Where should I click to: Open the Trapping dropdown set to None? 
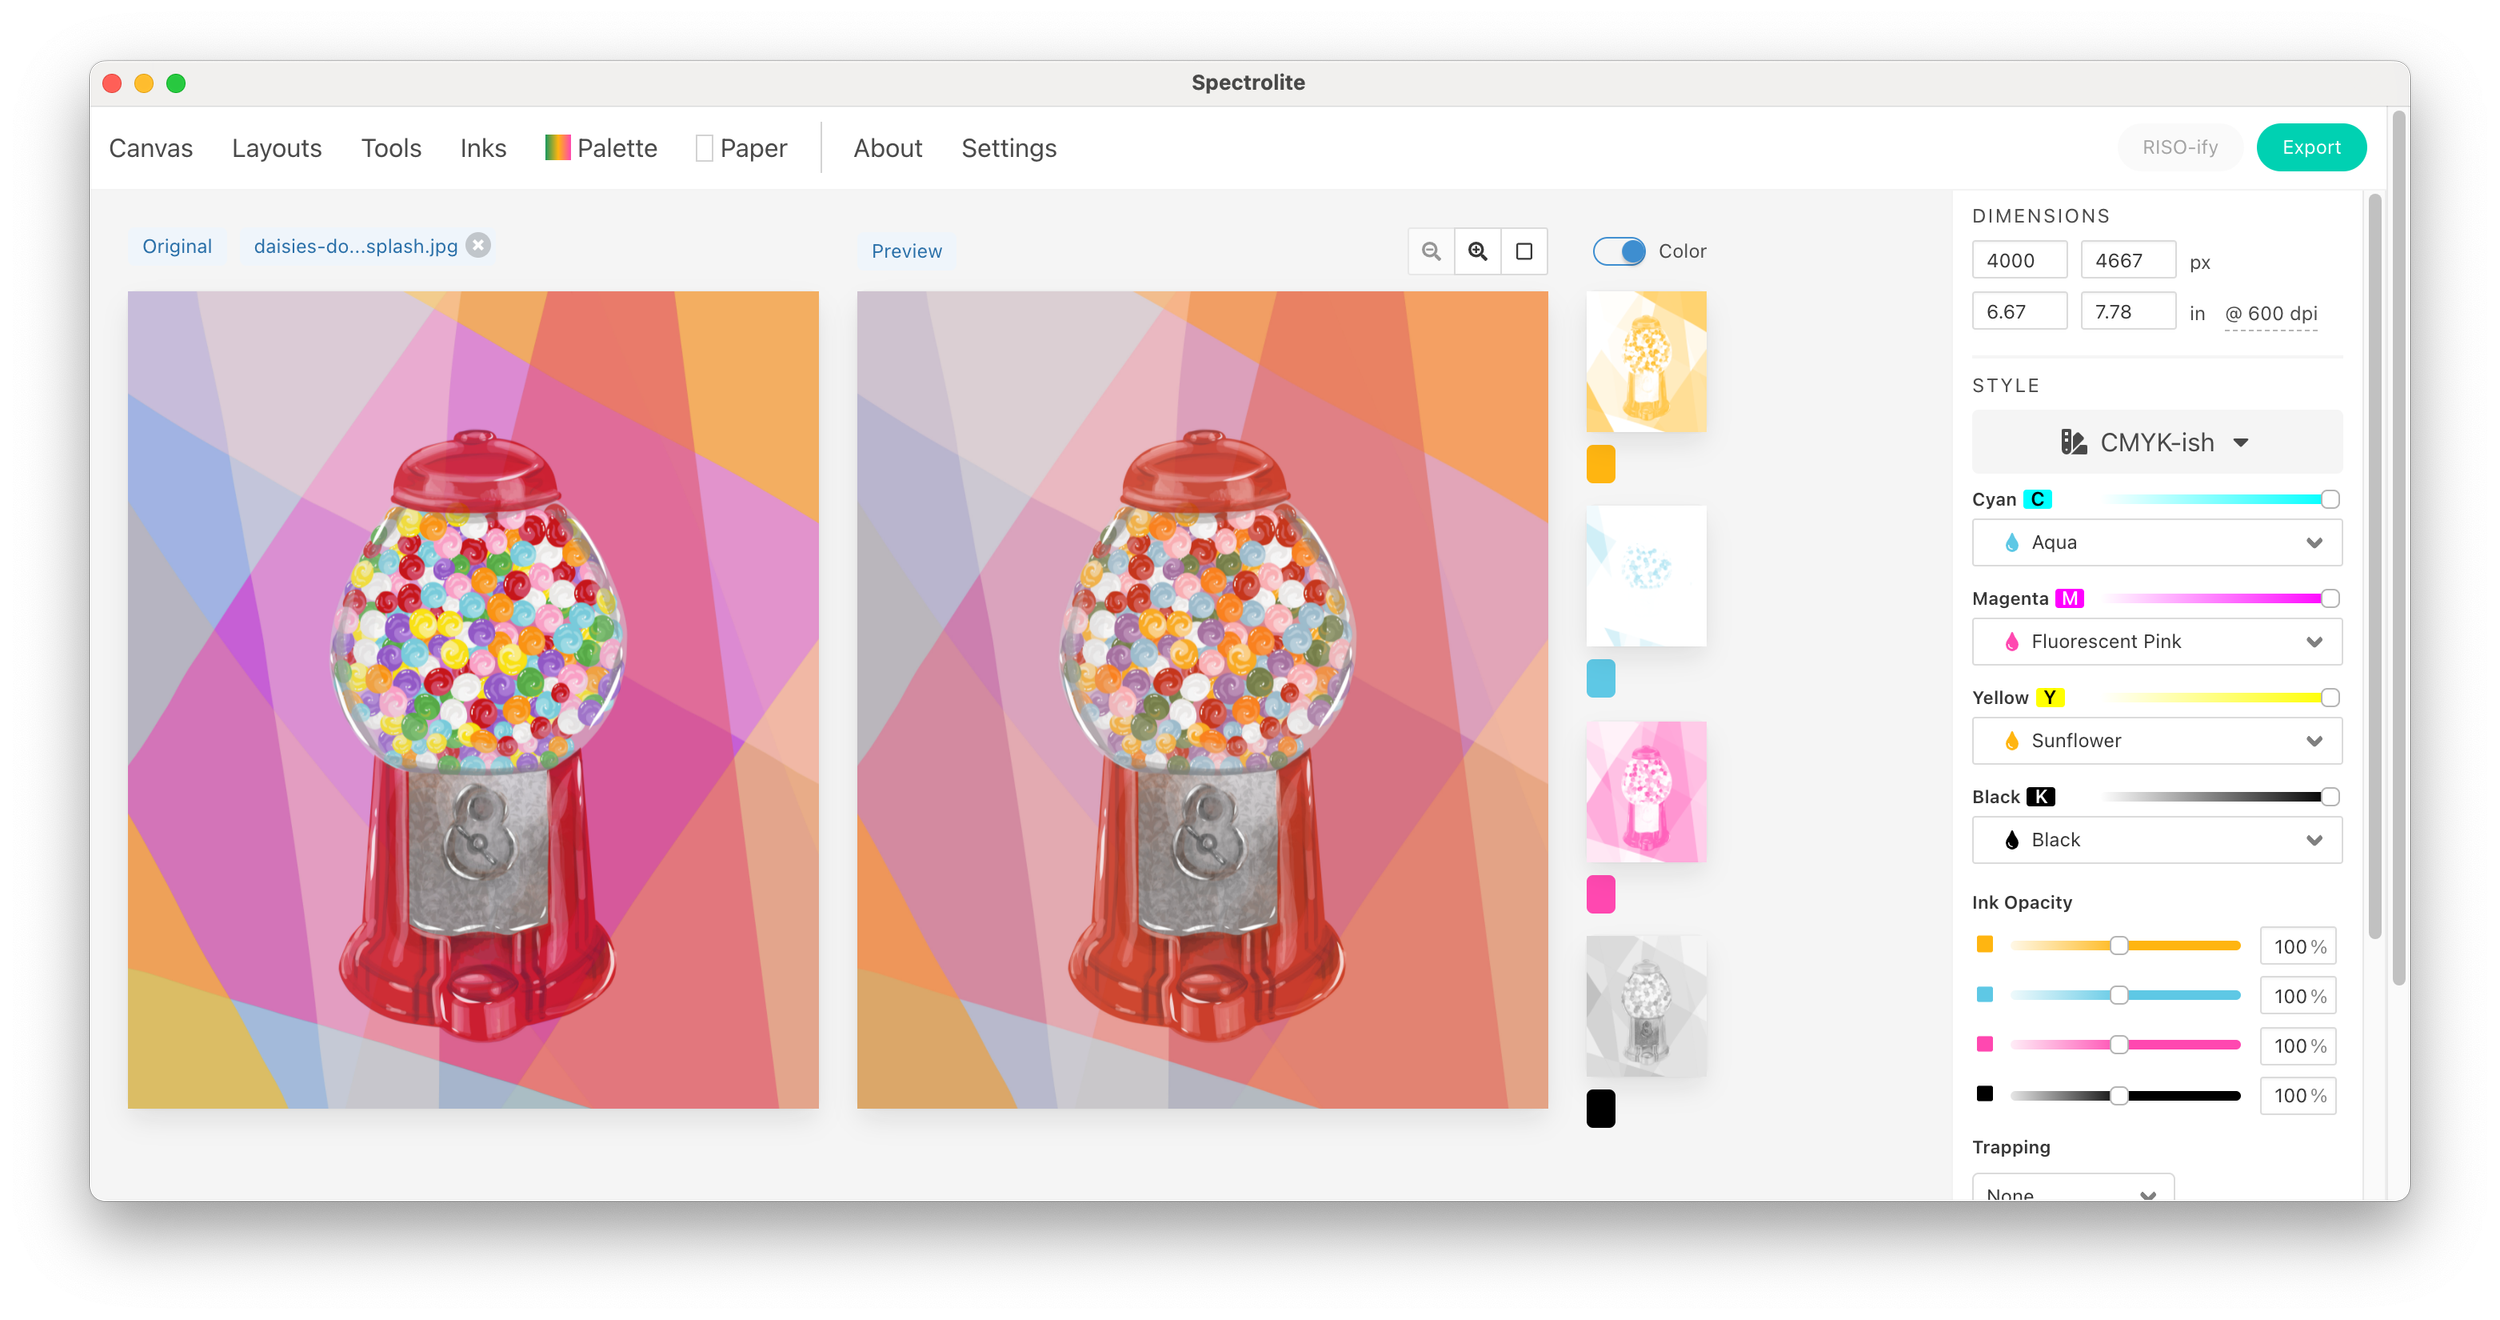(x=2073, y=1188)
